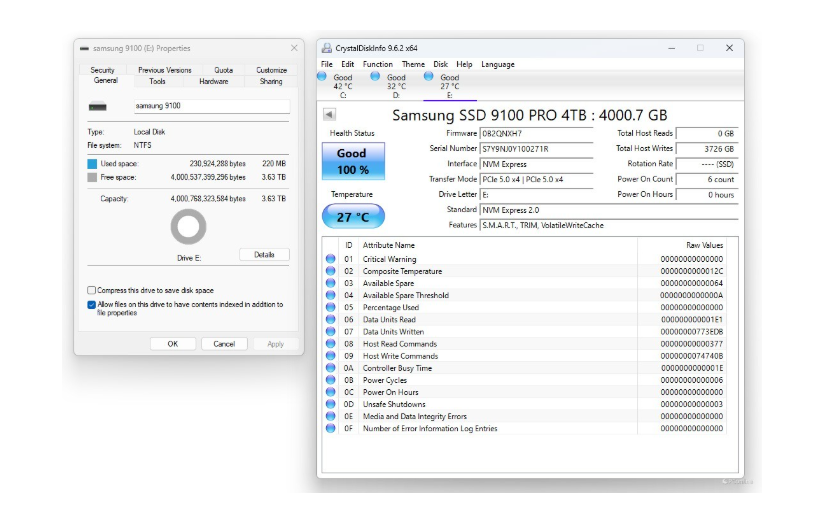Click the disk usage donut chart

pyautogui.click(x=188, y=227)
